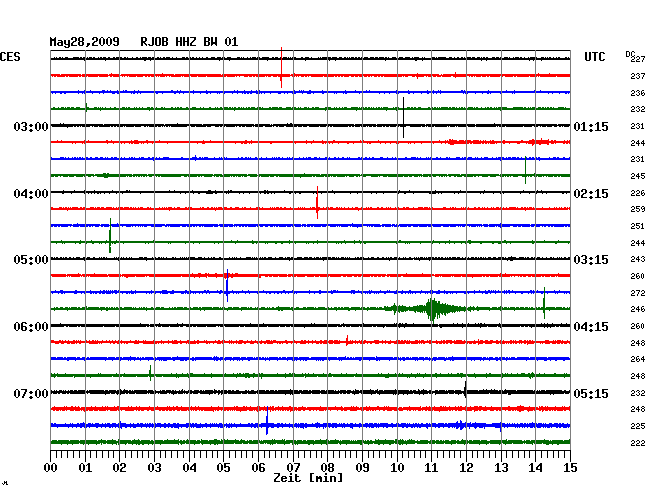This screenshot has width=650, height=494.
Task: Click the tall black spike just after minute 10
Action: pos(403,118)
